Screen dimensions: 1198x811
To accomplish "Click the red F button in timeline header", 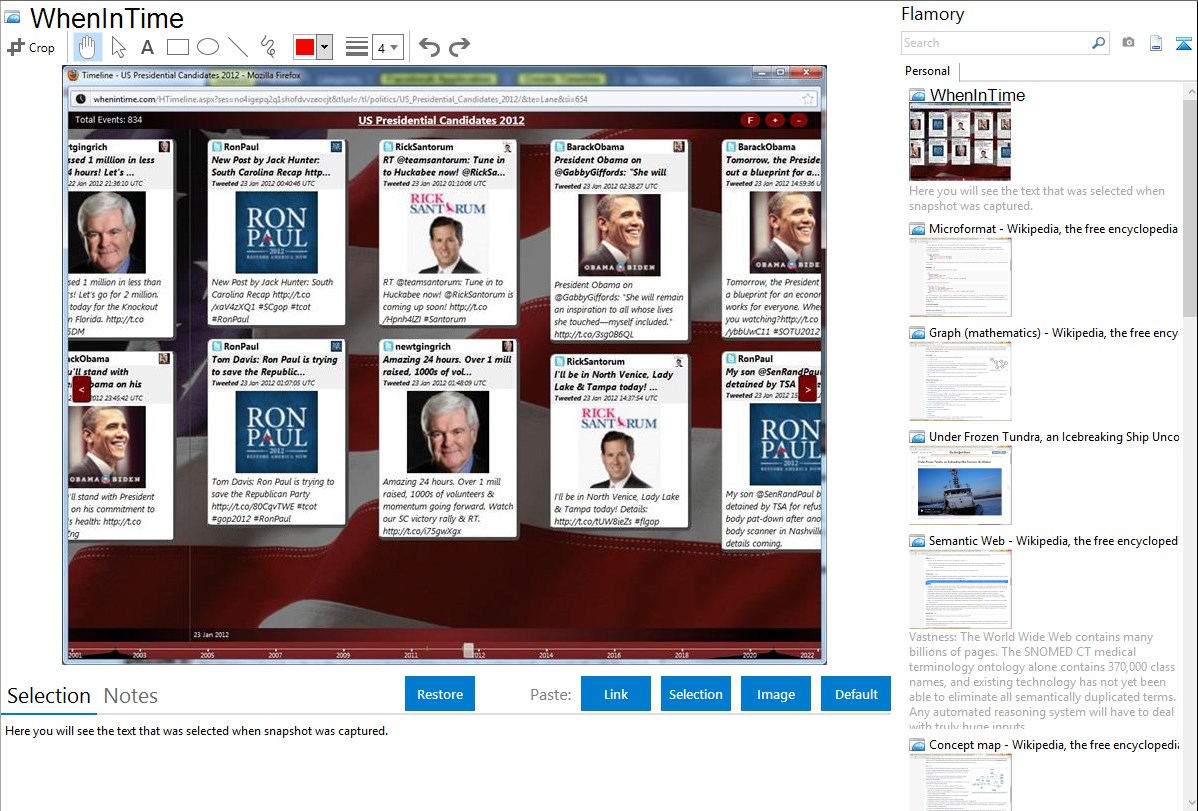I will (750, 121).
